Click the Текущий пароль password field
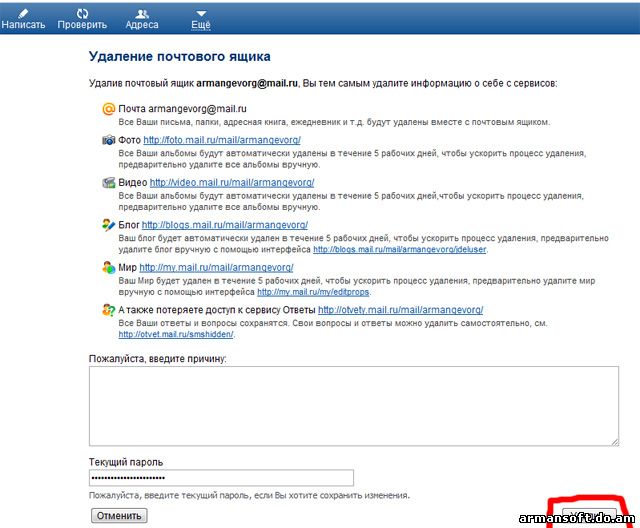This screenshot has width=640, height=528. tap(221, 478)
